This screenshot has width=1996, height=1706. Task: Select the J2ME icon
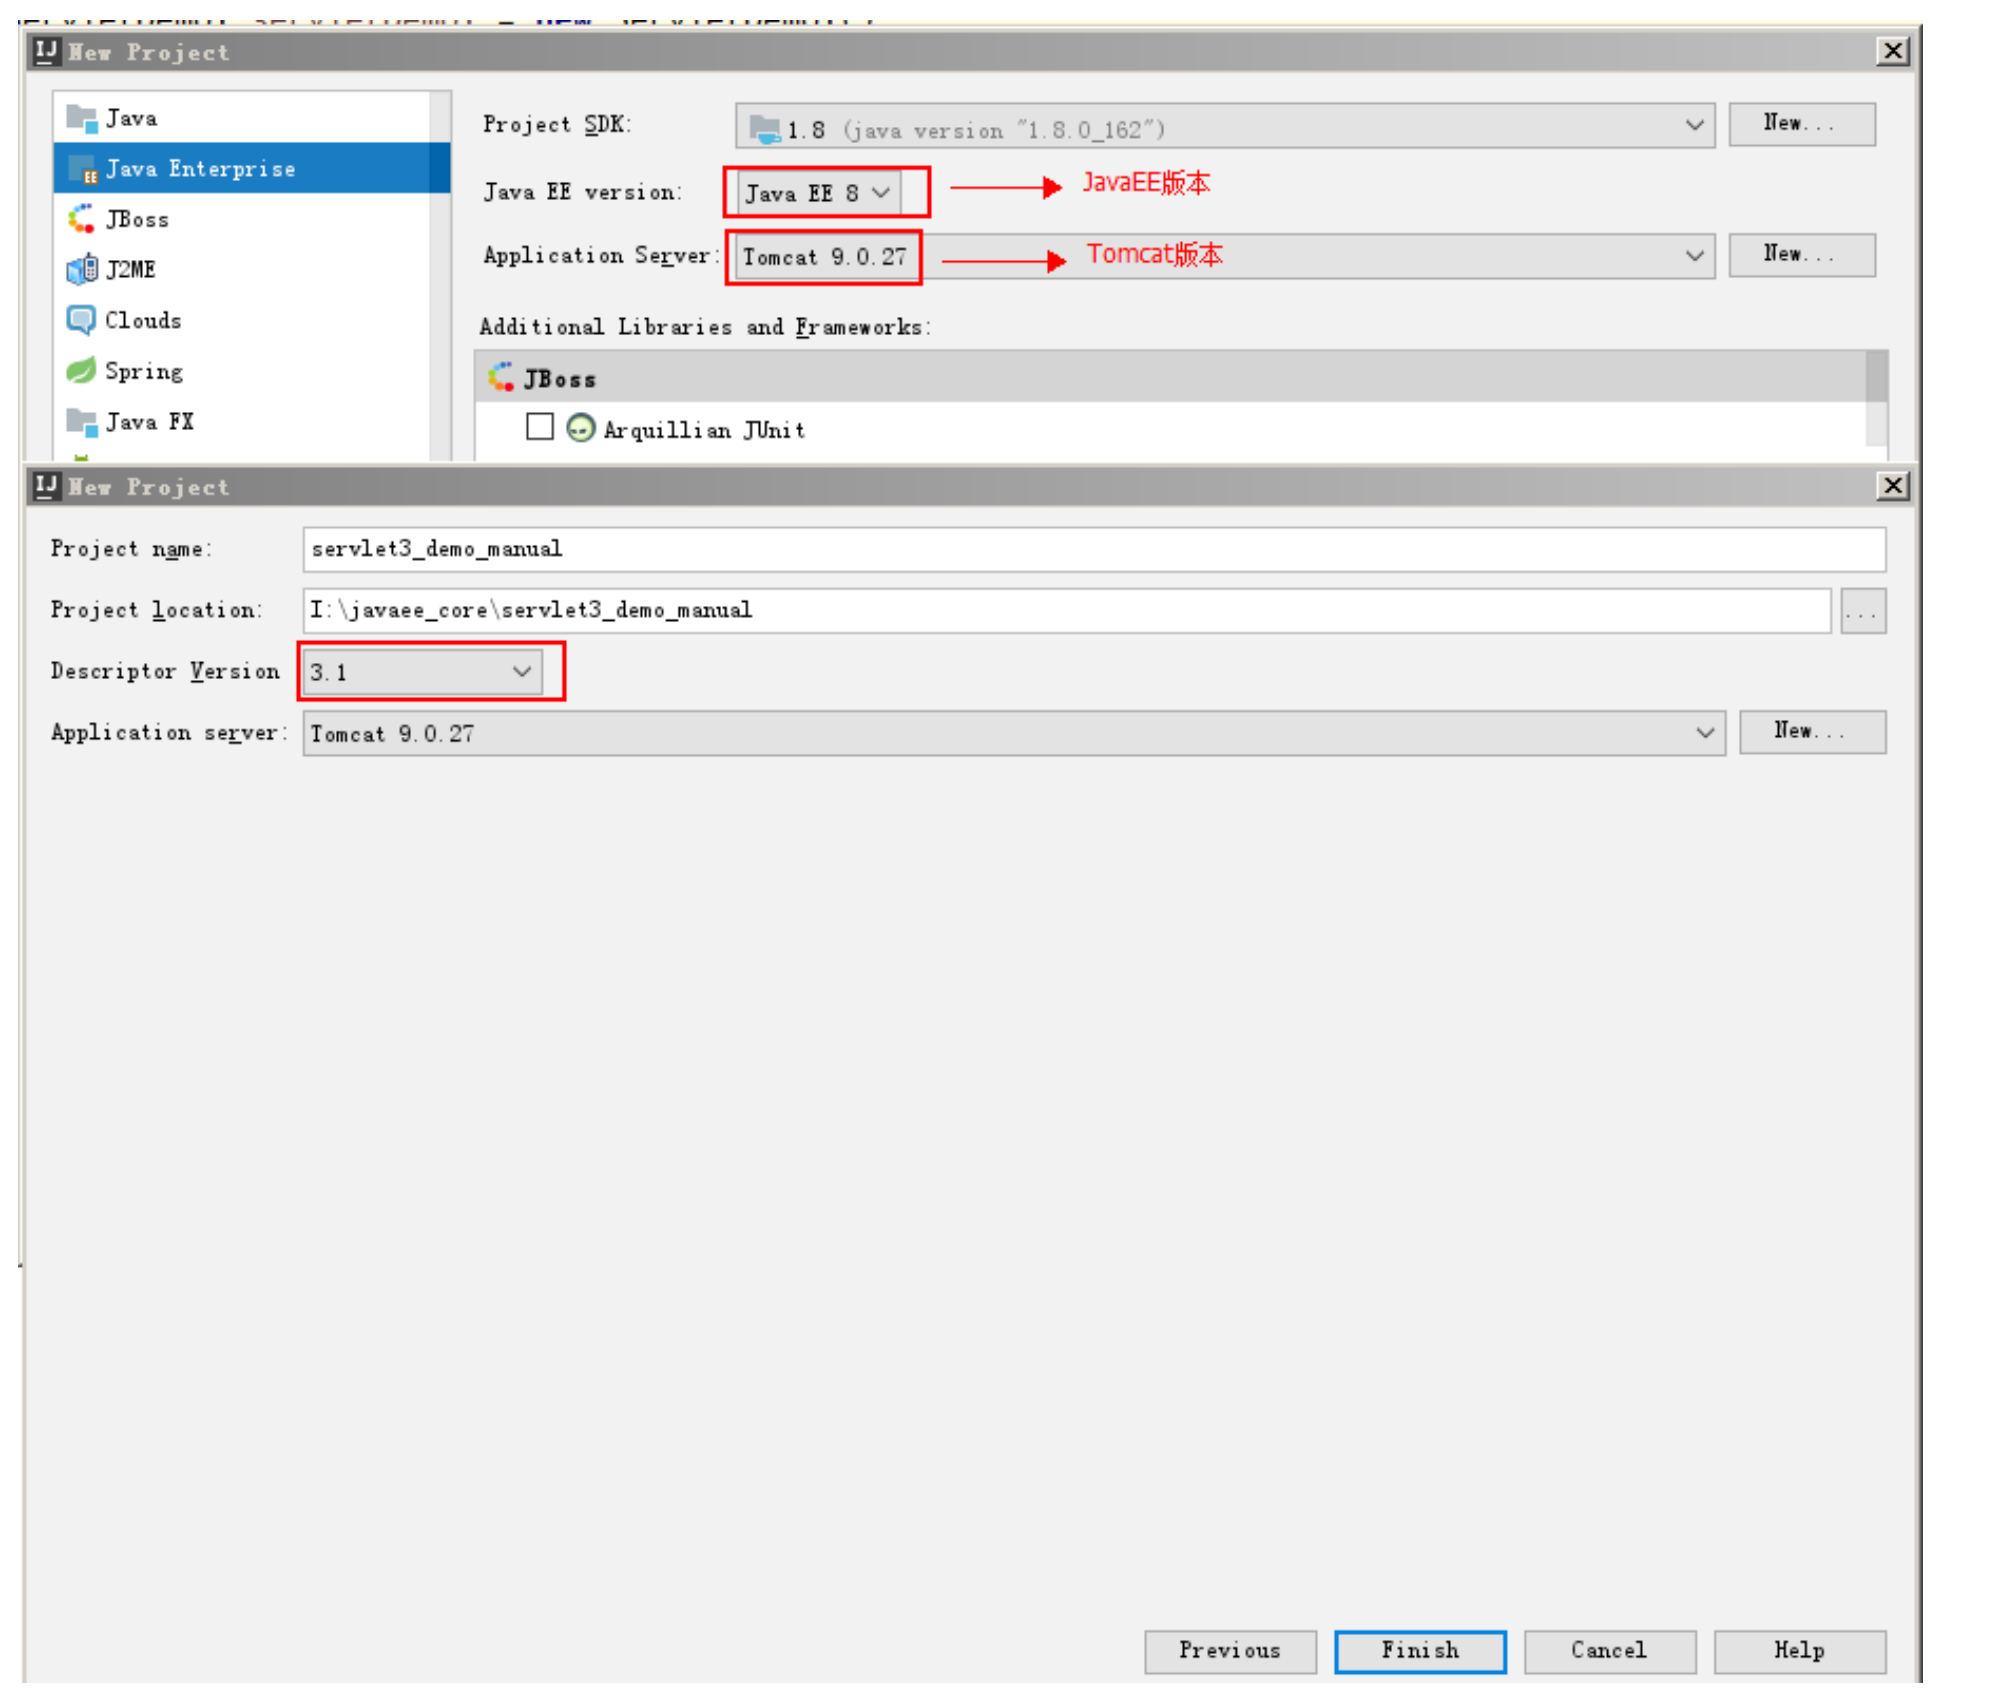coord(81,269)
